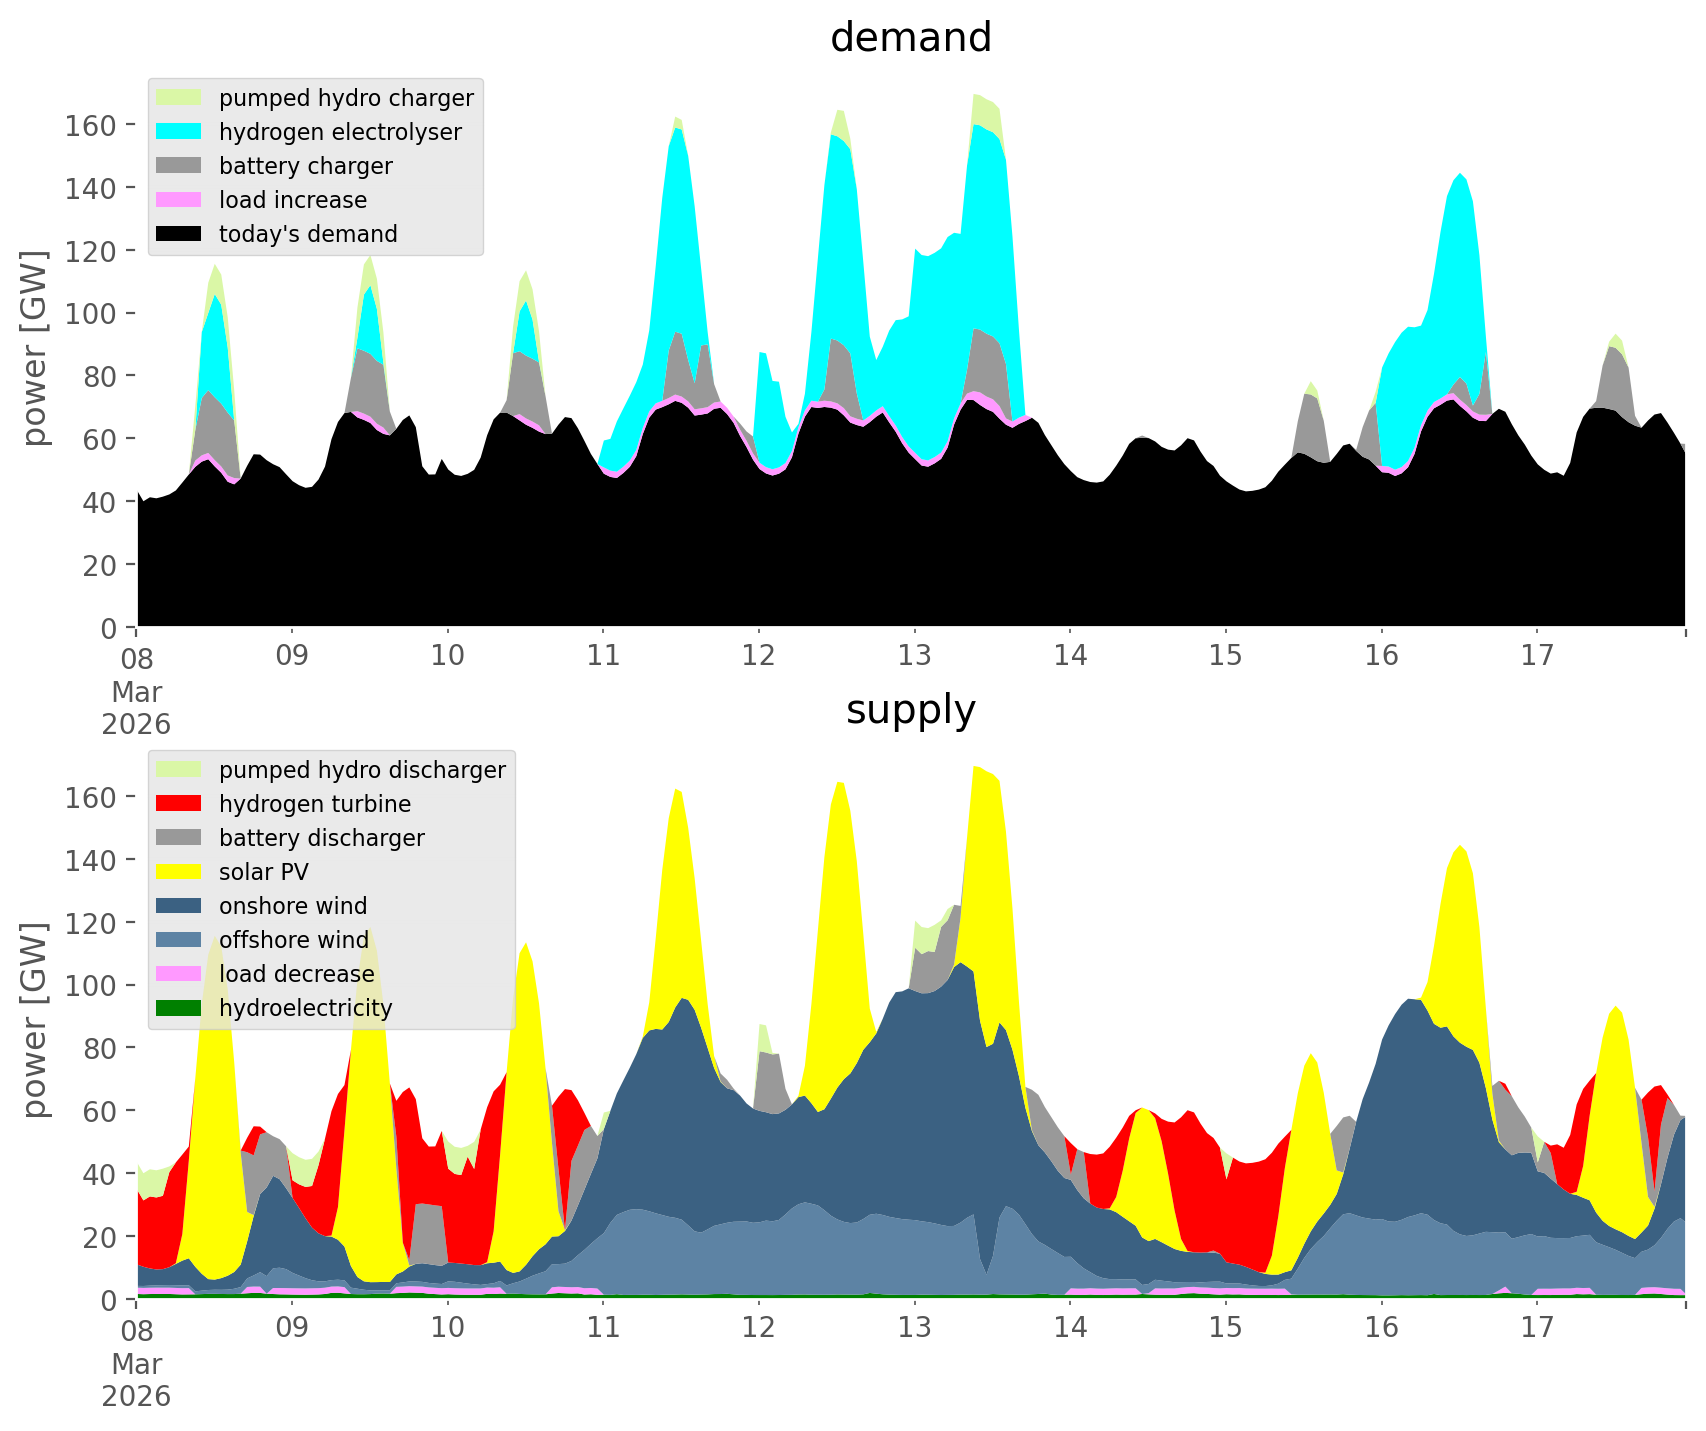Viewport: 1706px width, 1431px height.
Task: Select the battery discharger legend label
Action: [x=321, y=838]
